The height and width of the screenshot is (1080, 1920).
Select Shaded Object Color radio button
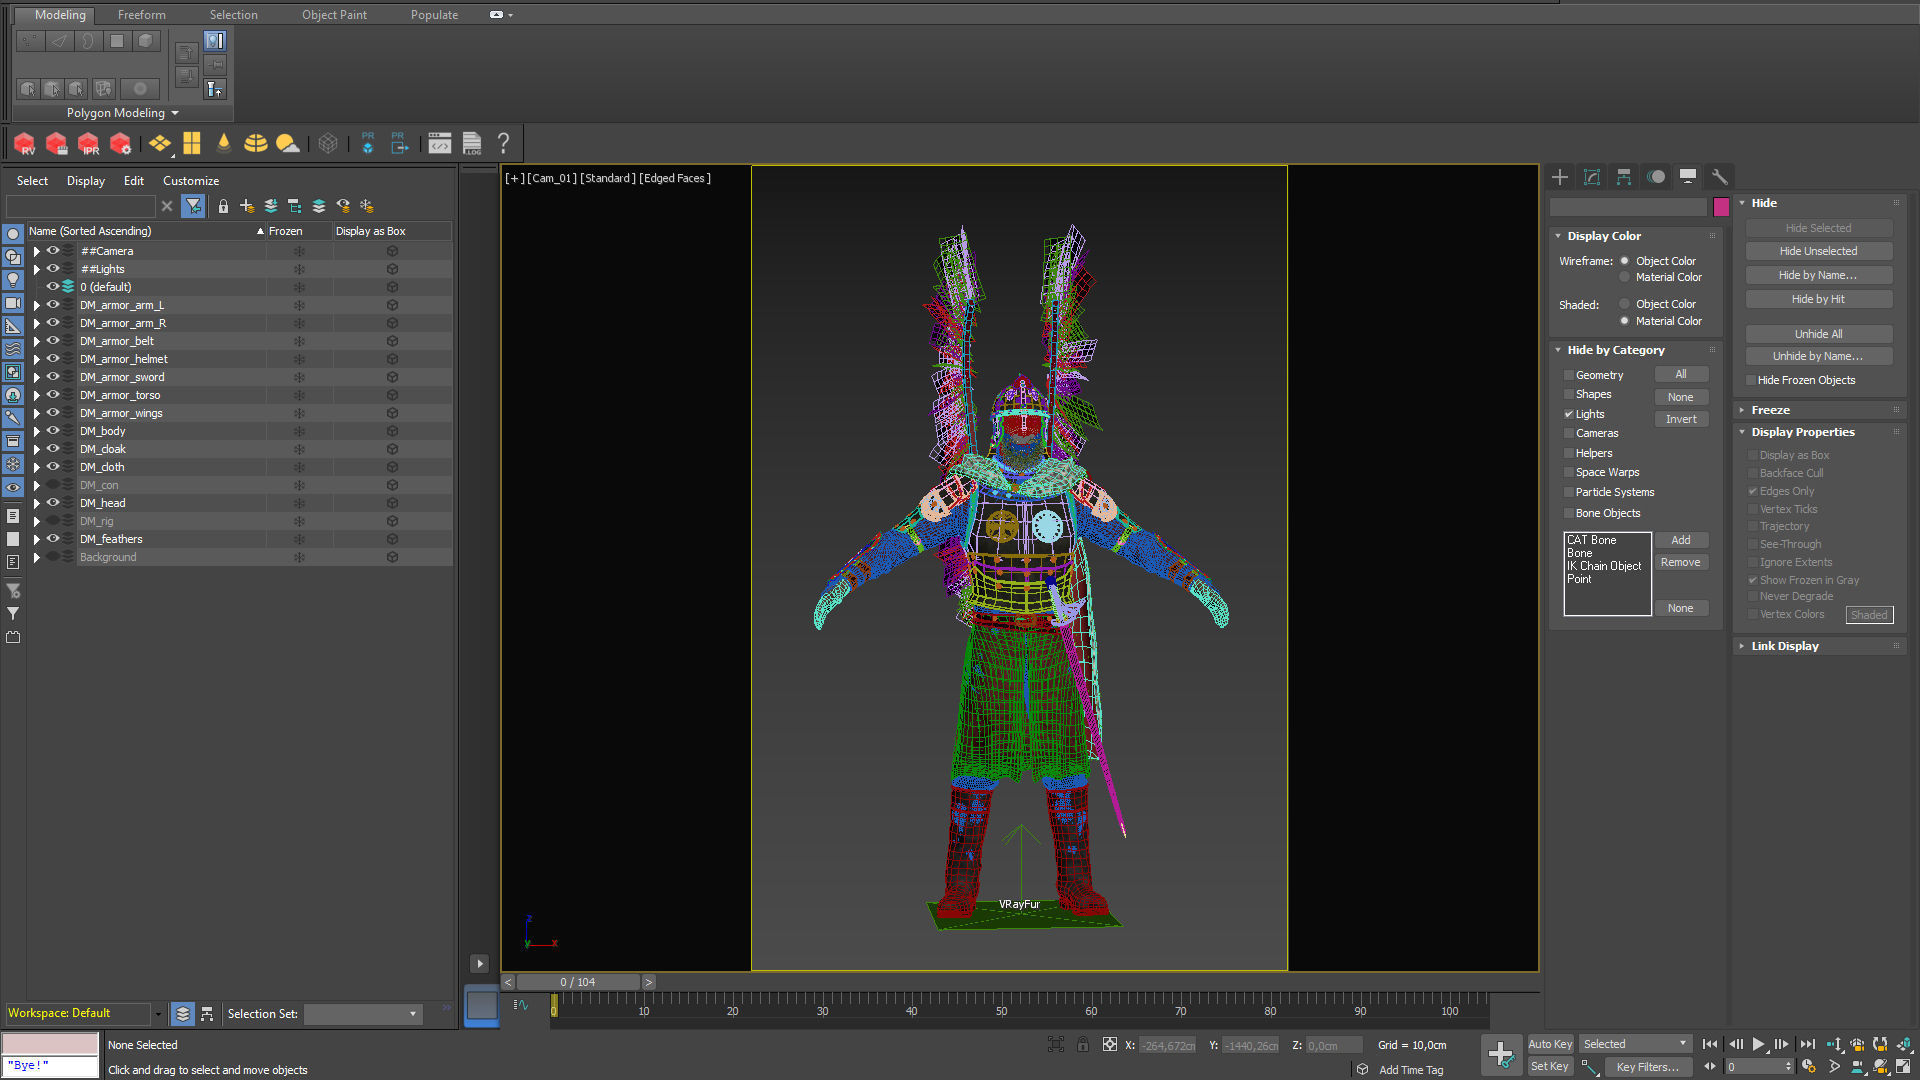point(1624,305)
